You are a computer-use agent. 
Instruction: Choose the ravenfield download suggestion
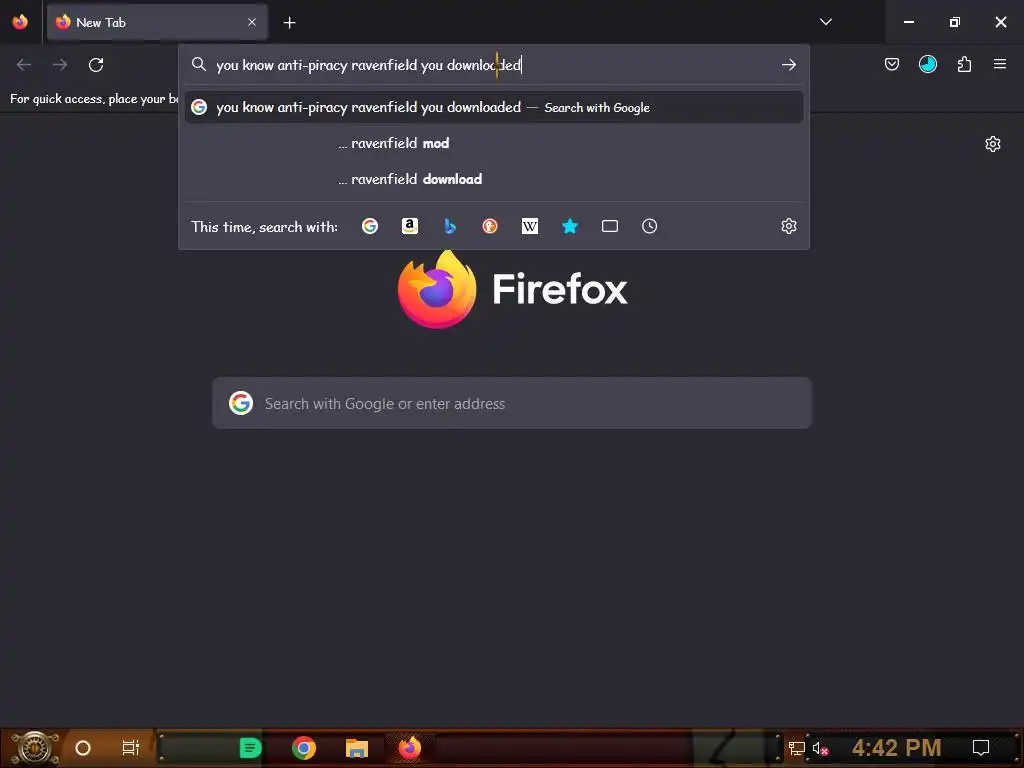(x=494, y=179)
